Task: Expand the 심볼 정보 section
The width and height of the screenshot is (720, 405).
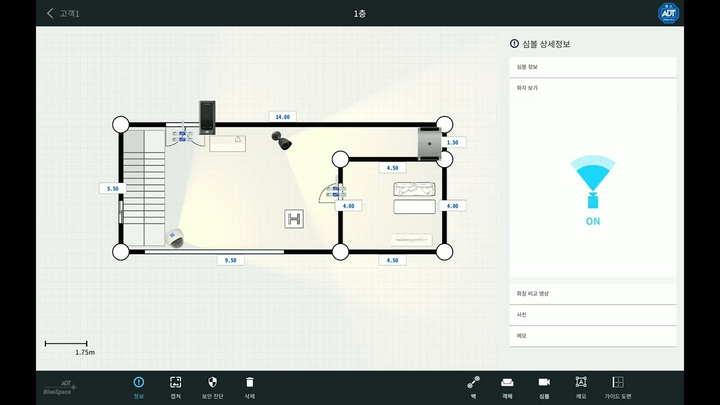Action: click(x=593, y=67)
